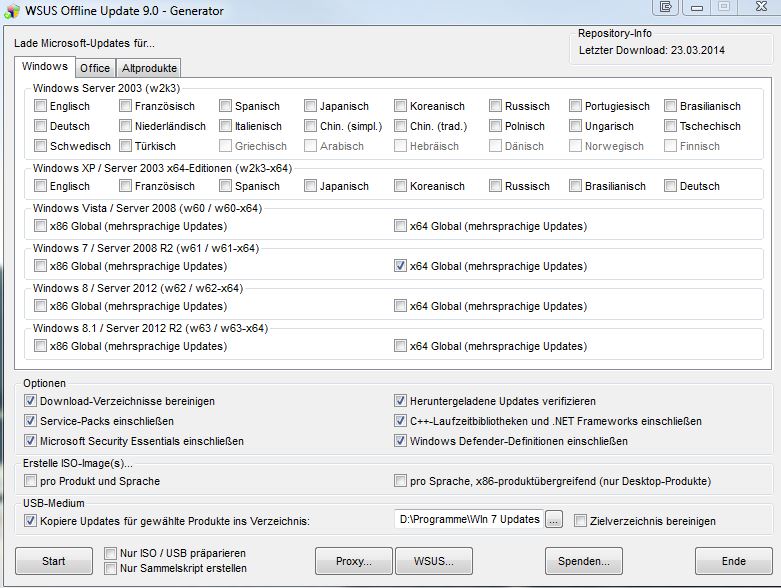Check Deutsch in w2k3-x64 section
The height and width of the screenshot is (588, 781).
(x=670, y=186)
